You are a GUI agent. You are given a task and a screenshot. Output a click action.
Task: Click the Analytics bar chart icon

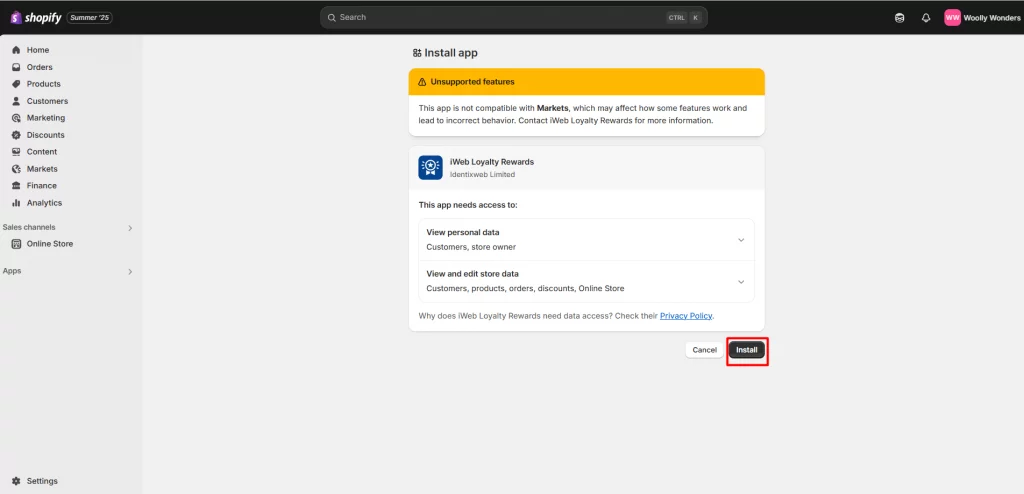(x=16, y=203)
